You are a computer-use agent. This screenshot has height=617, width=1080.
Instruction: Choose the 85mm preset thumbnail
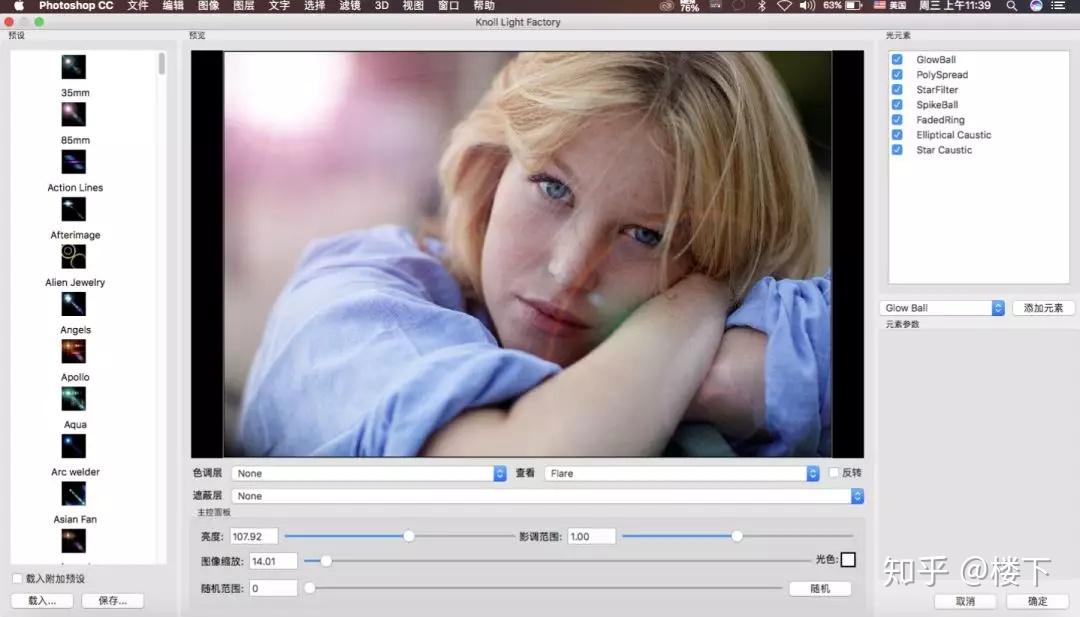coord(74,114)
